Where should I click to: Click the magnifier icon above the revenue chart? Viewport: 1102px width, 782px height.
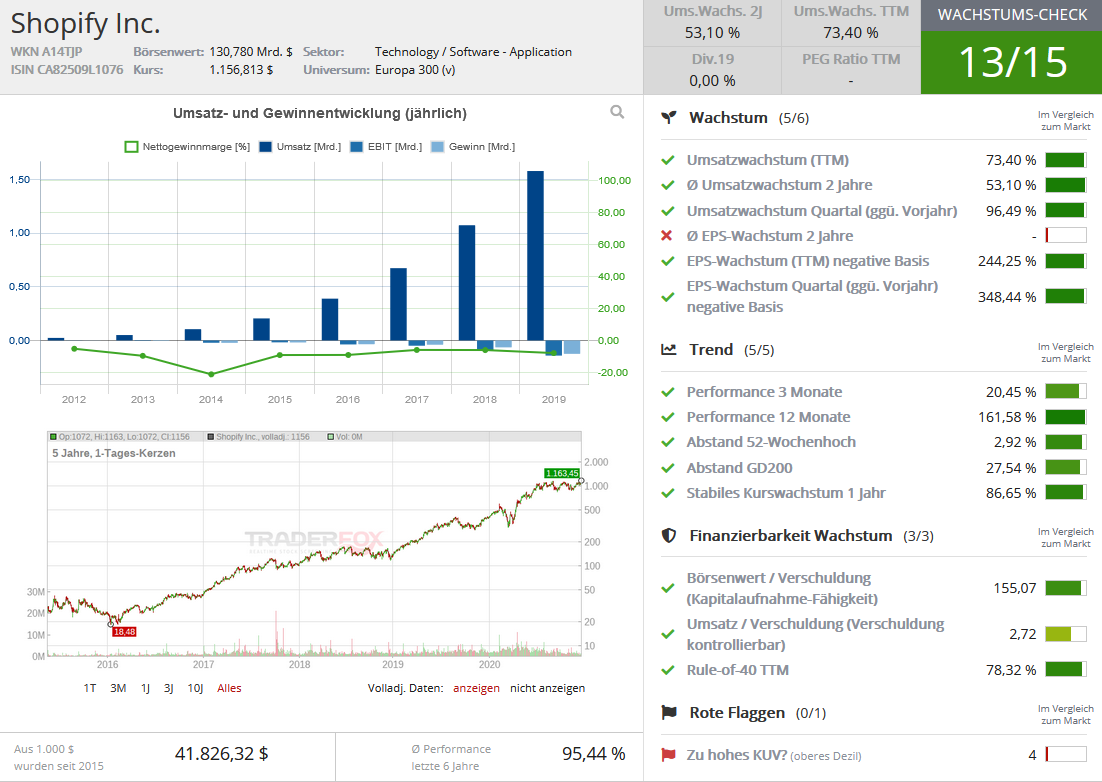[x=617, y=112]
